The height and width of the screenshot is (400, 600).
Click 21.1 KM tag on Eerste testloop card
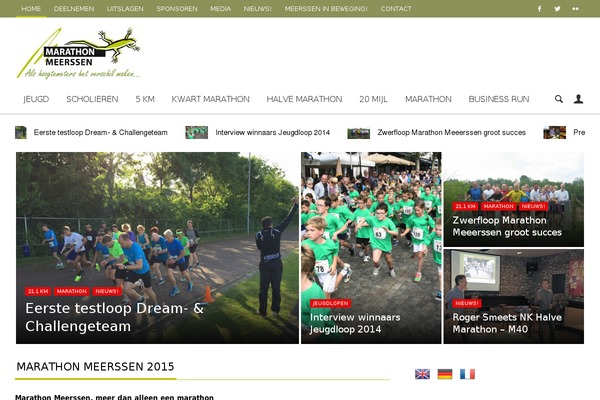(38, 291)
